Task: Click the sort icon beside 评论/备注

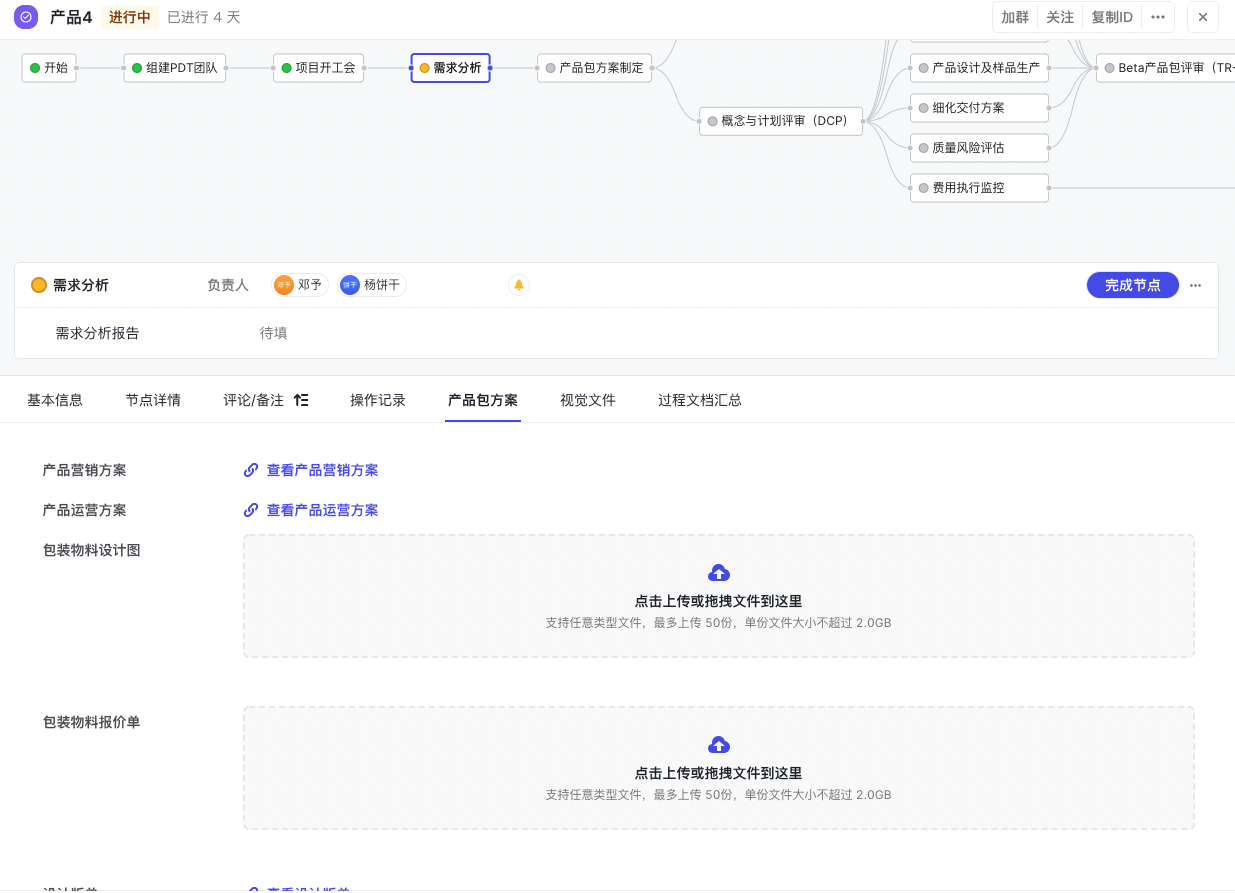Action: point(301,400)
